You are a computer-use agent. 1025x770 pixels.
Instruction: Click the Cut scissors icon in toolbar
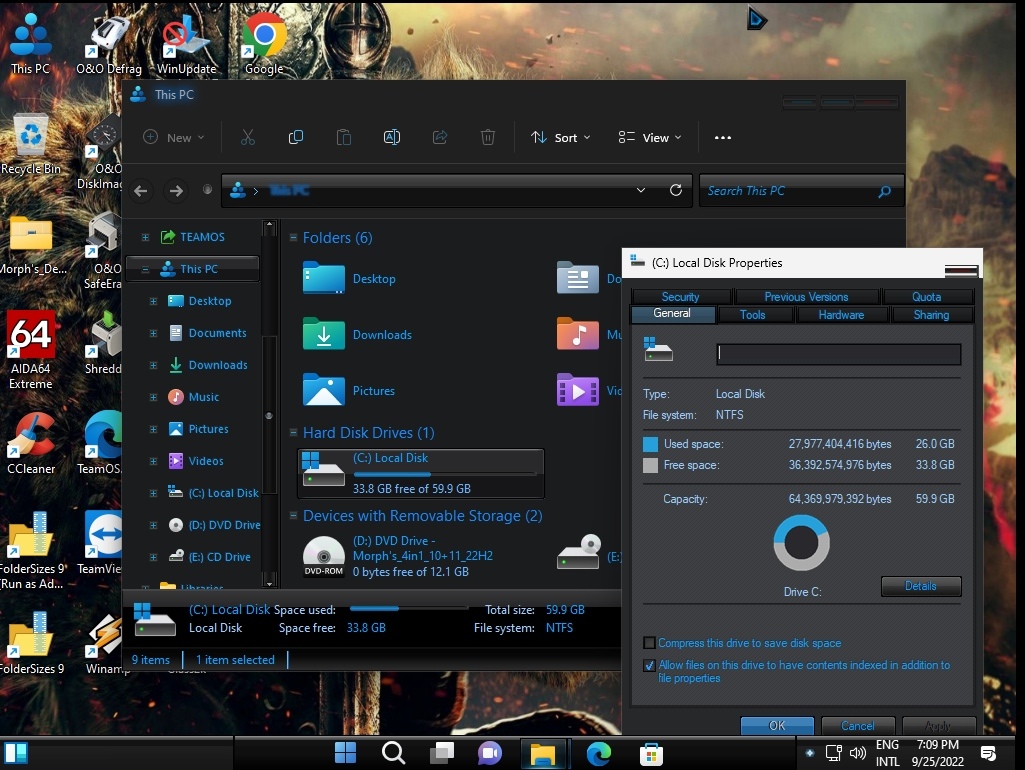(248, 137)
